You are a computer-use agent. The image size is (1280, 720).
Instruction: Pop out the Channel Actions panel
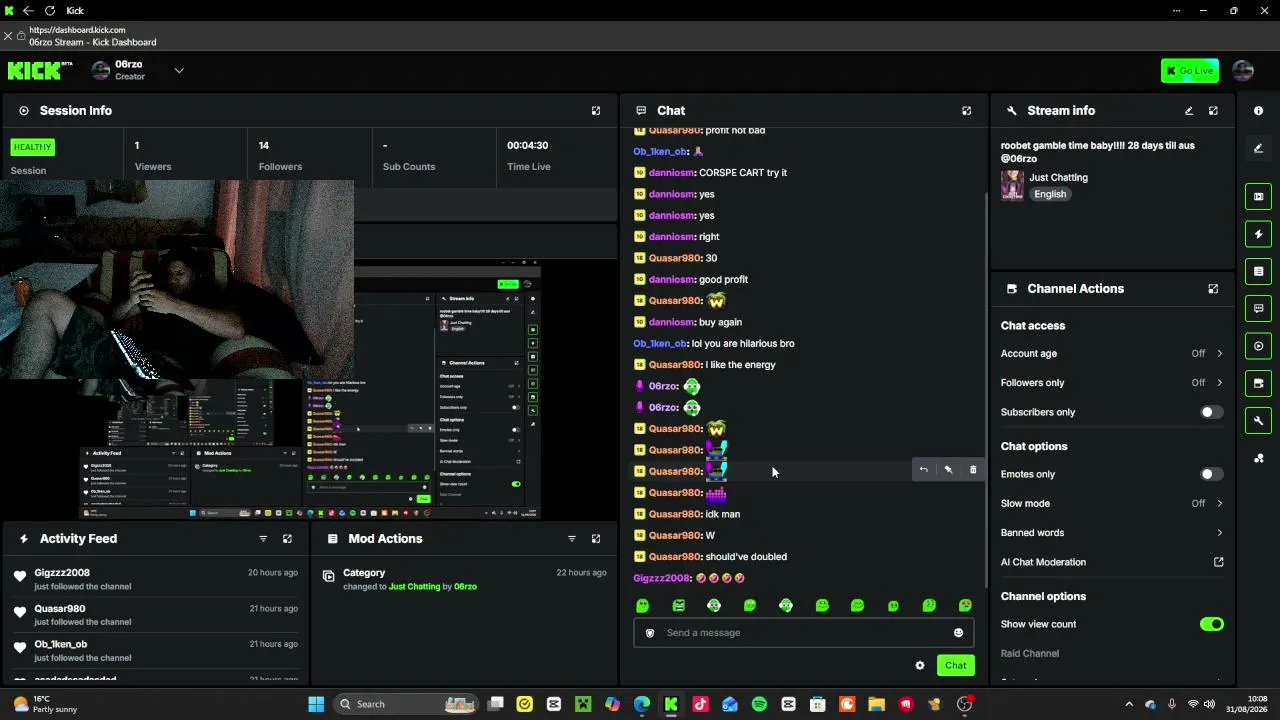coord(1213,289)
